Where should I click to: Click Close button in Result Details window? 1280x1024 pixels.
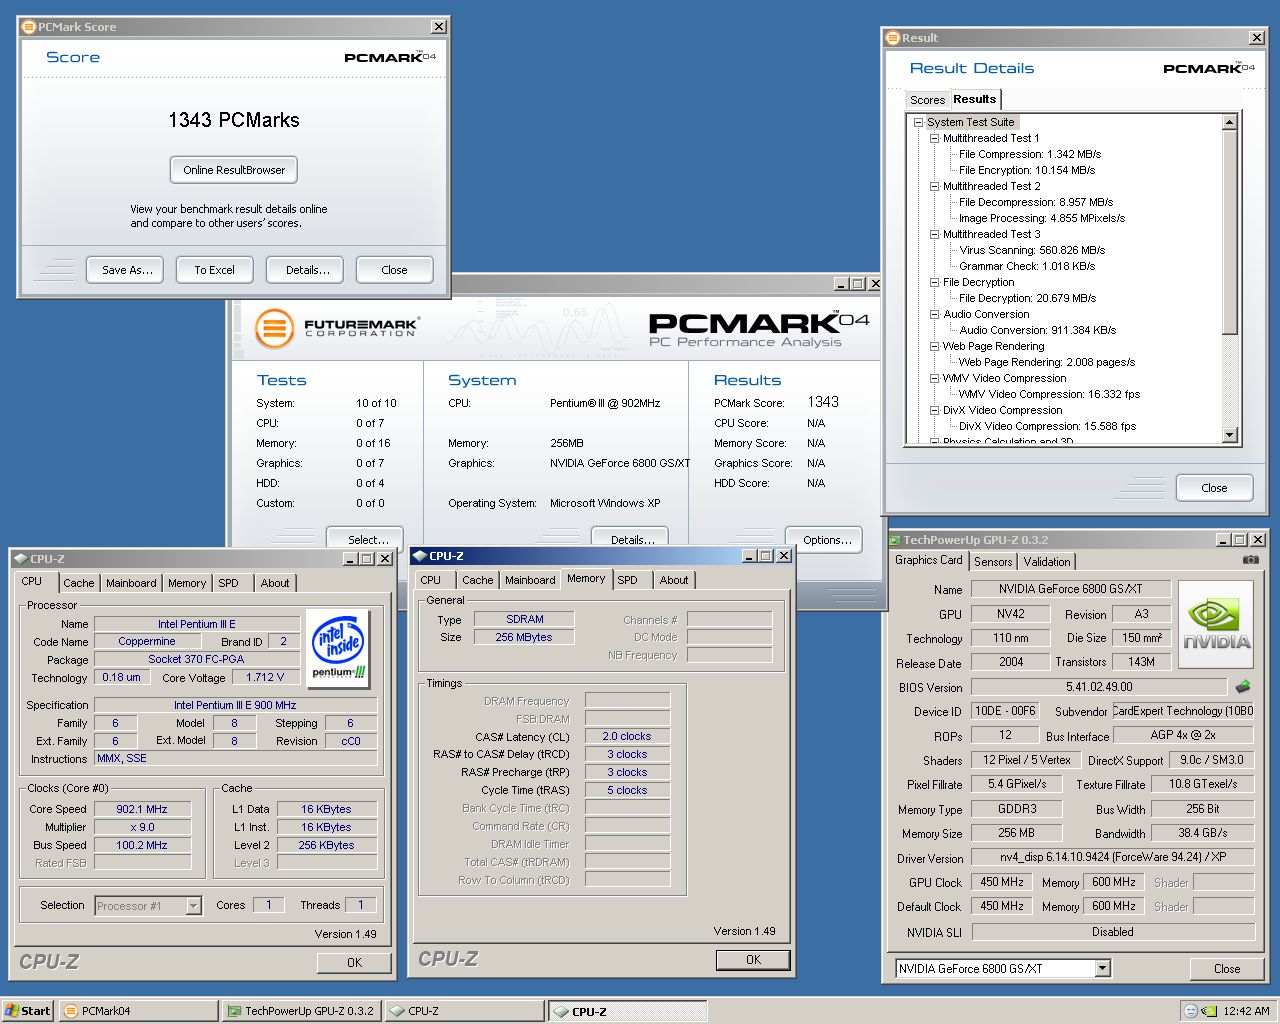[x=1214, y=488]
